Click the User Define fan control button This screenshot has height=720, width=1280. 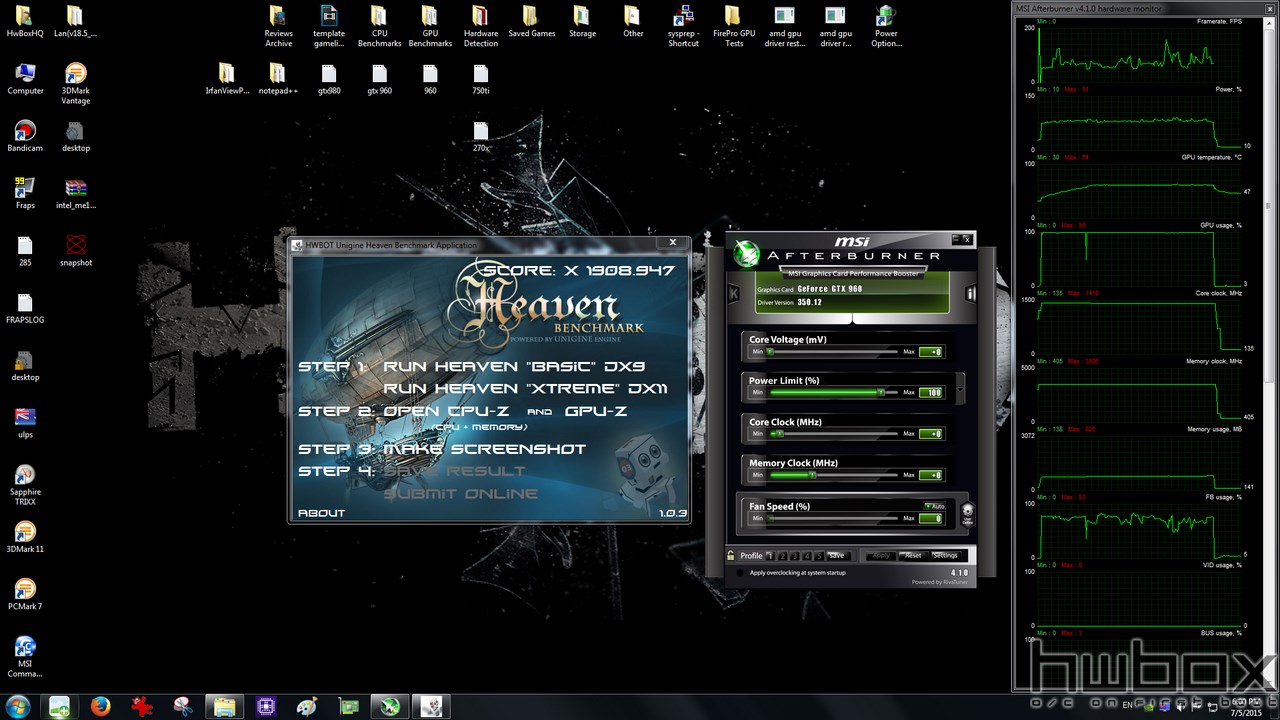click(x=967, y=514)
